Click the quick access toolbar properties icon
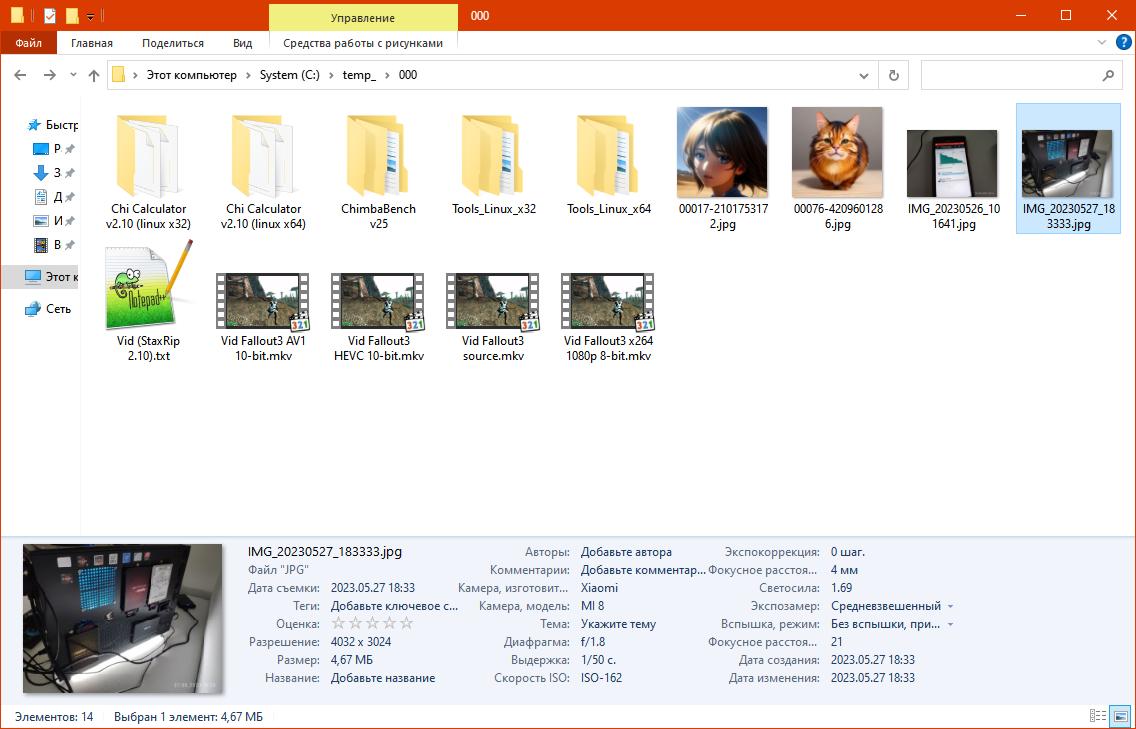Viewport: 1136px width, 729px height. (49, 15)
